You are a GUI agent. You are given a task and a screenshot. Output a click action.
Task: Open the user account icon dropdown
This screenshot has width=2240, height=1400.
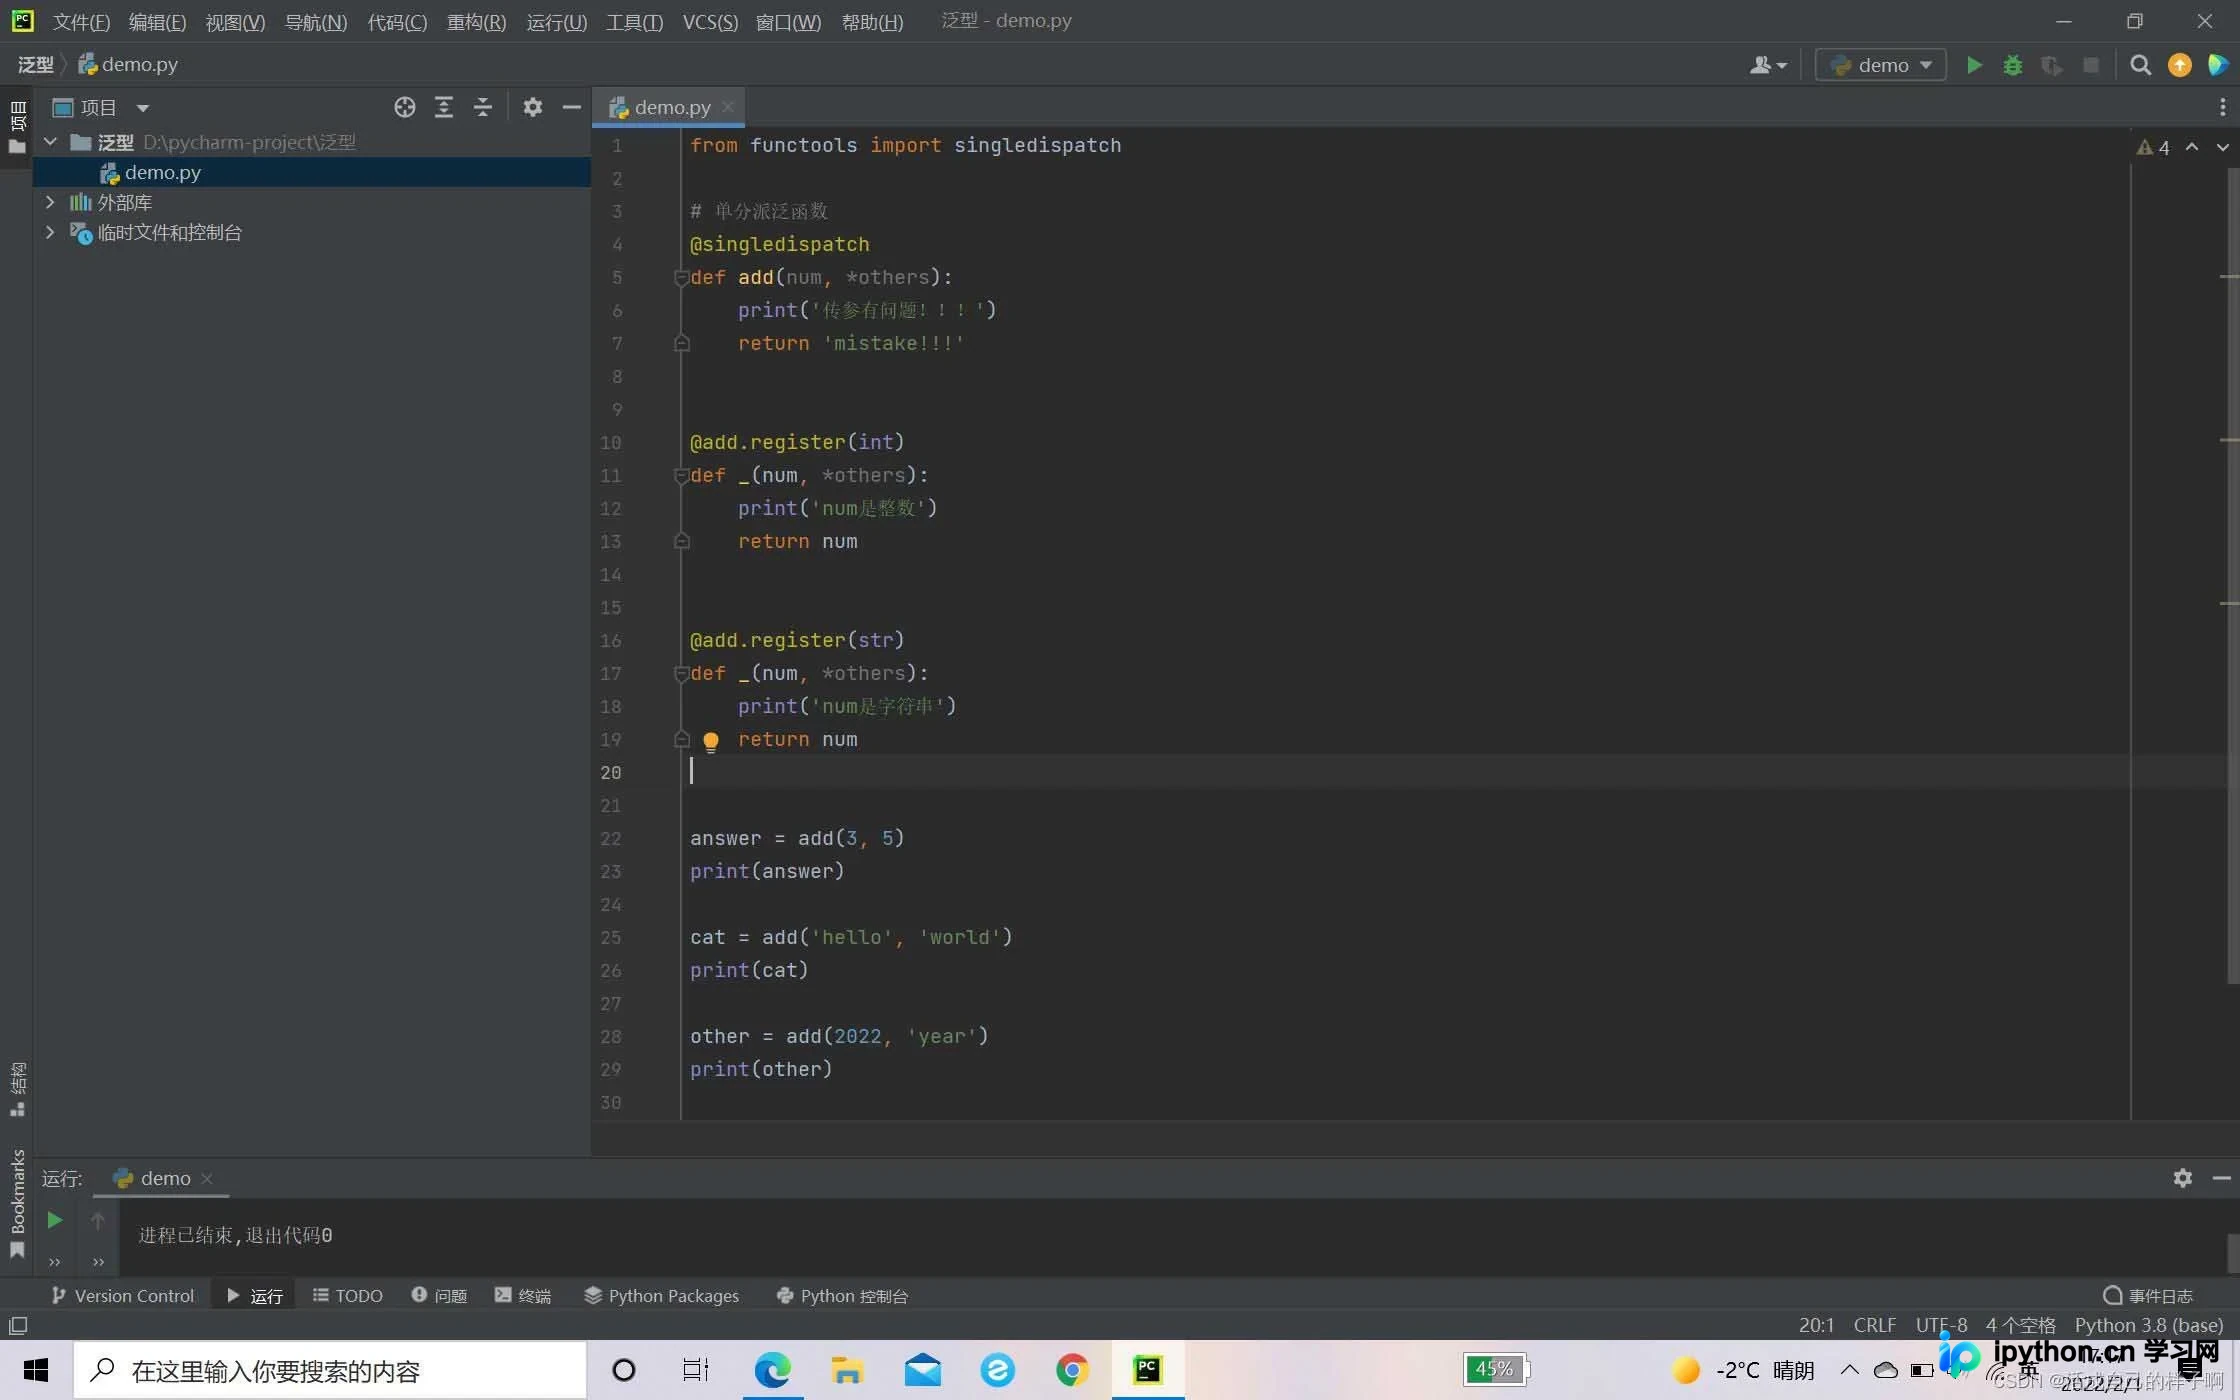coord(1768,65)
